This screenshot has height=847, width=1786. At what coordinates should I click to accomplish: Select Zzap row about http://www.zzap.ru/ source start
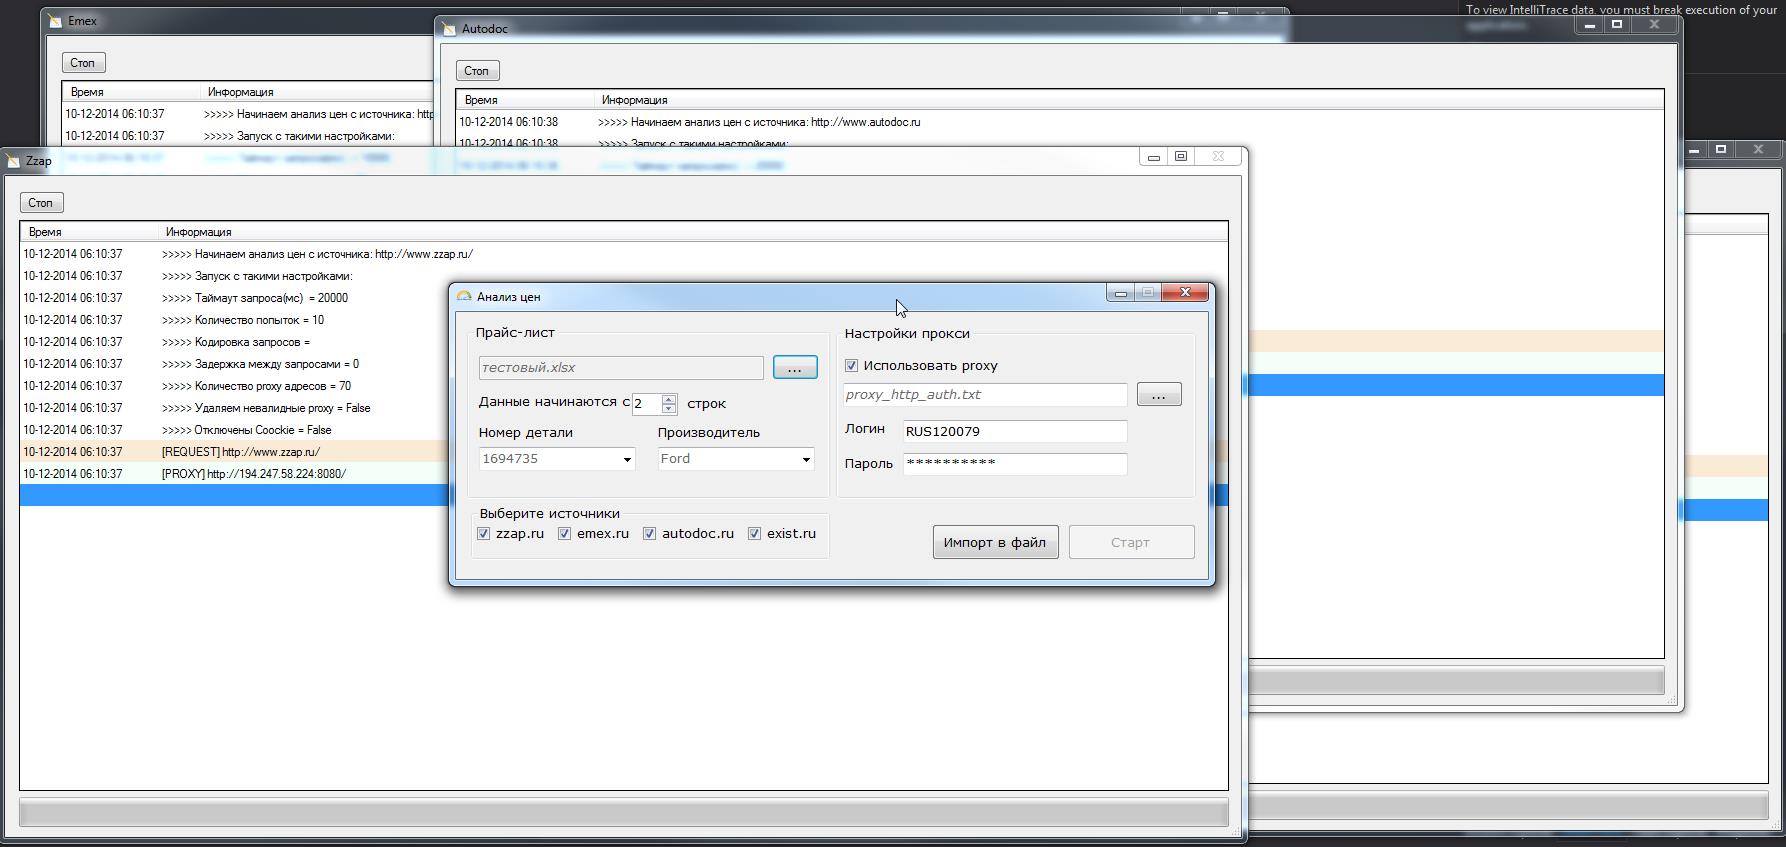click(624, 254)
